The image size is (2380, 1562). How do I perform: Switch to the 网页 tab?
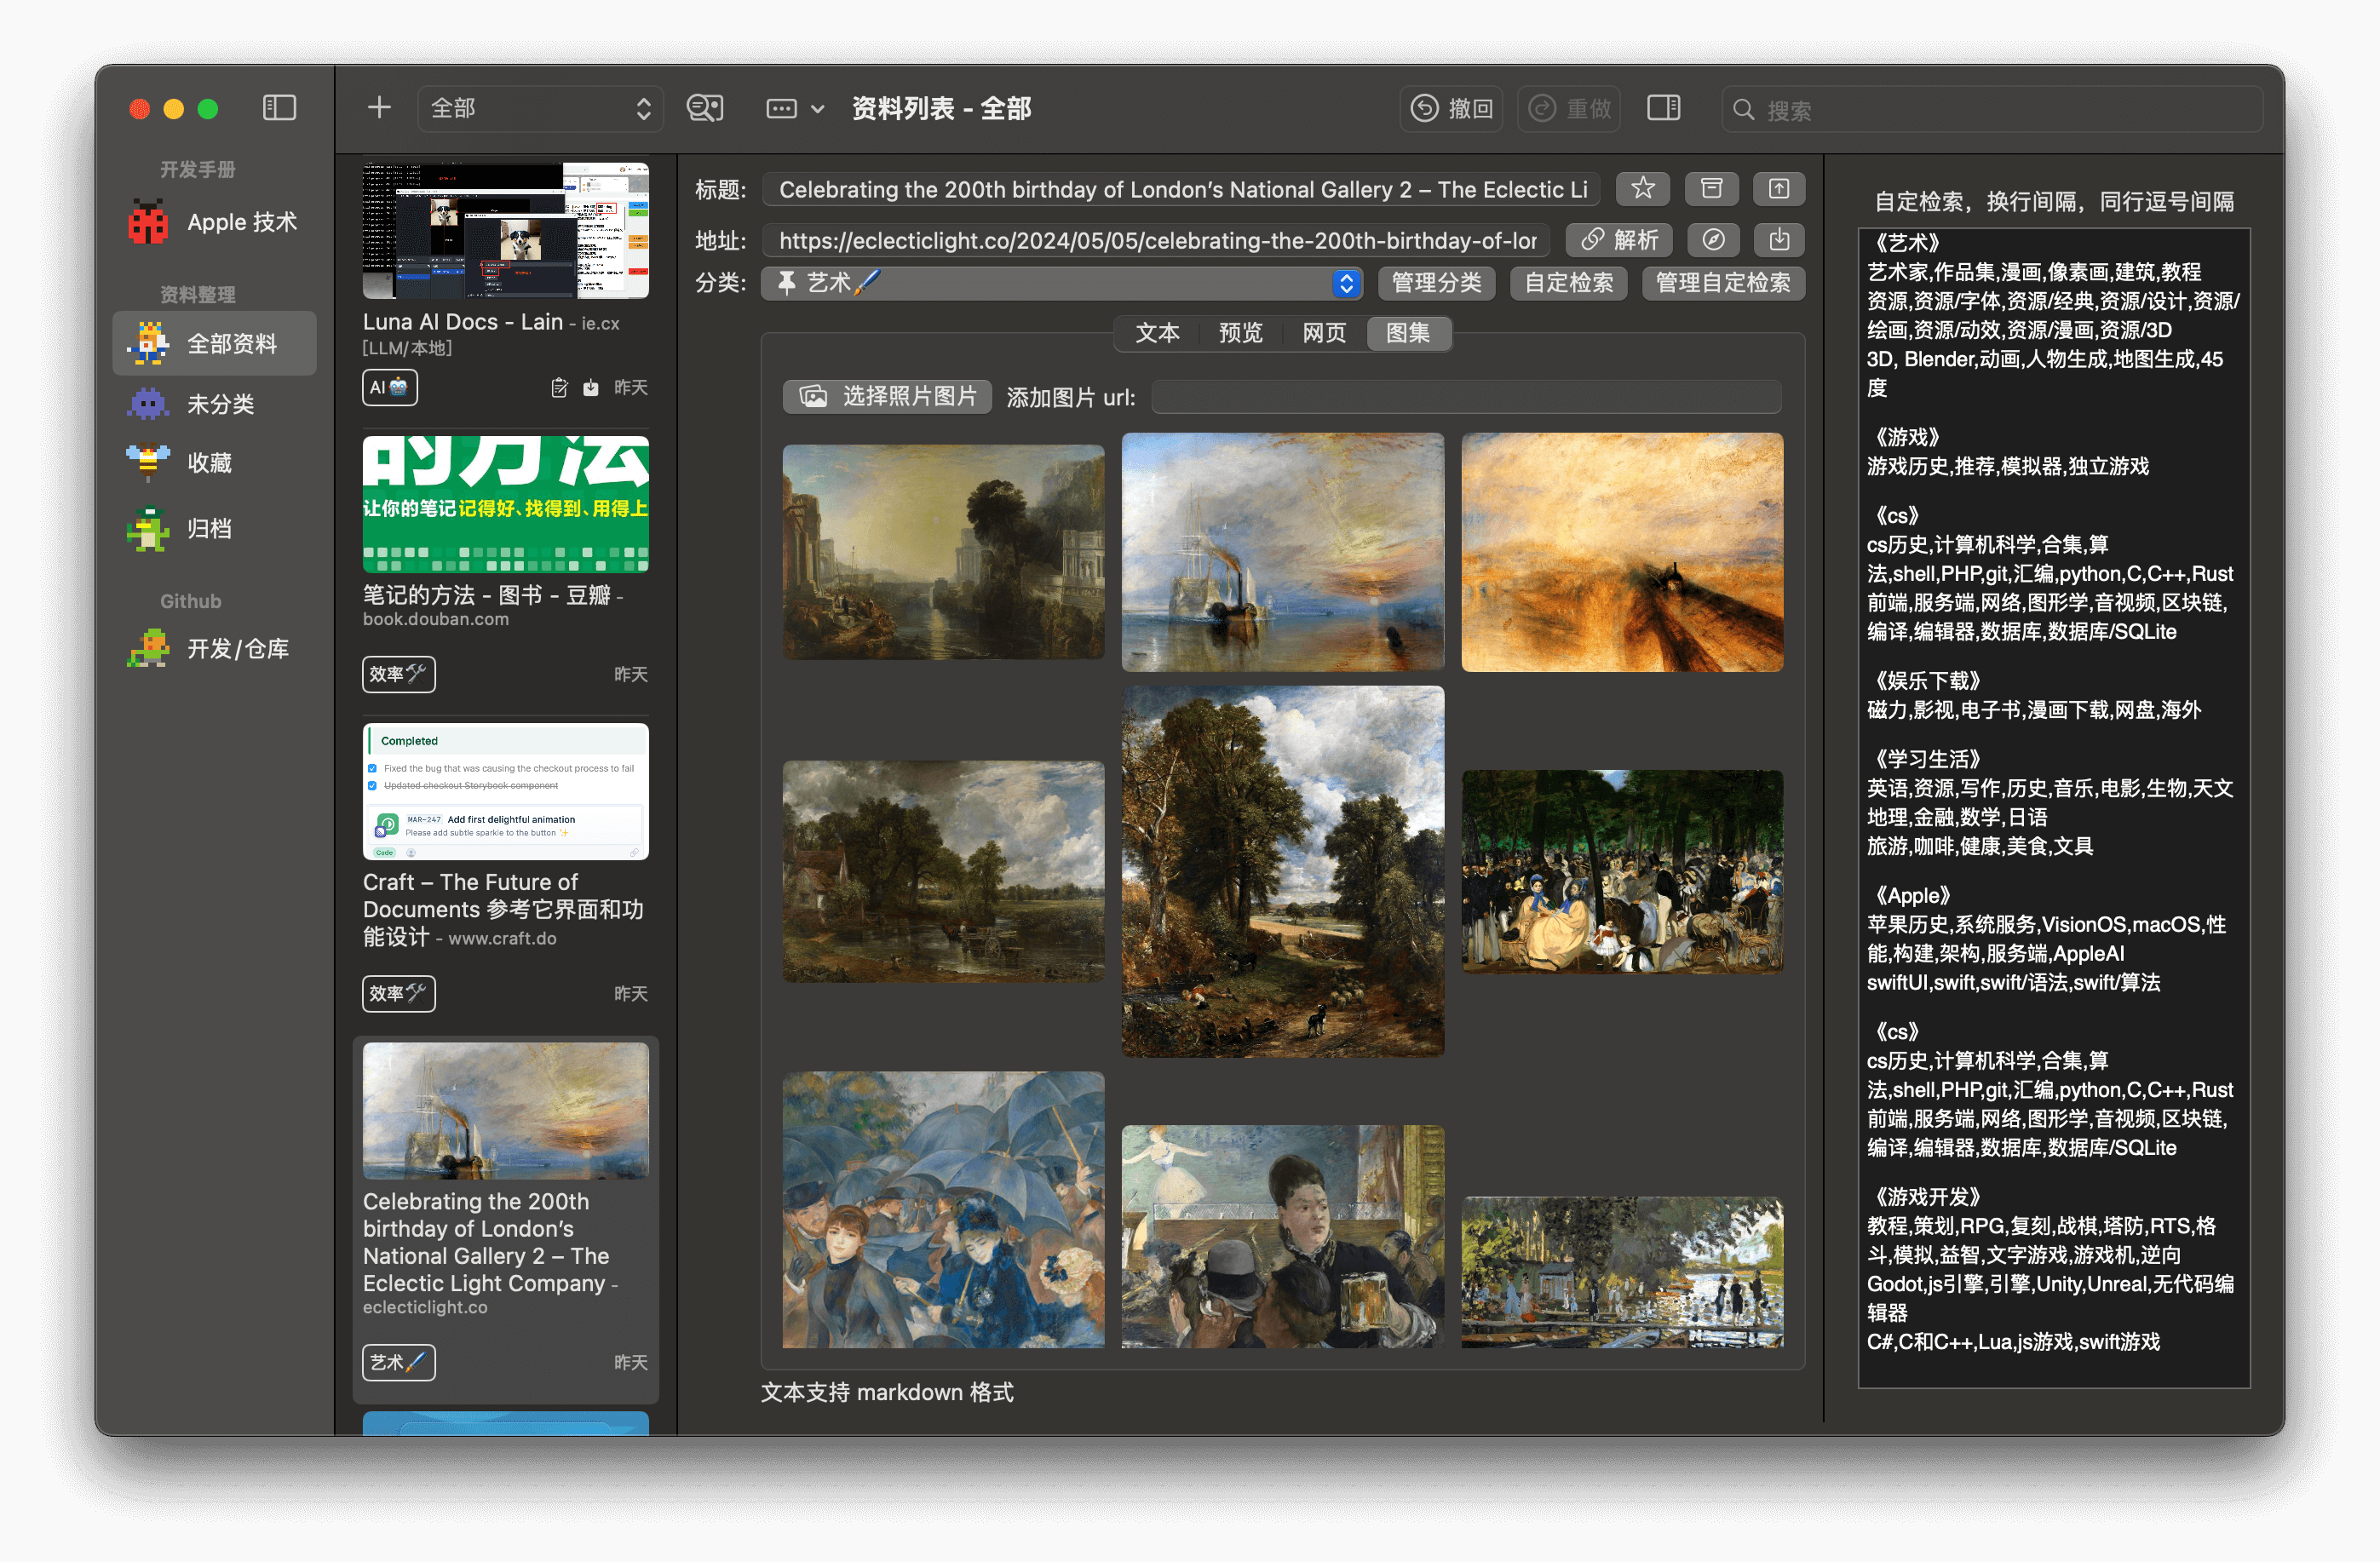point(1325,333)
